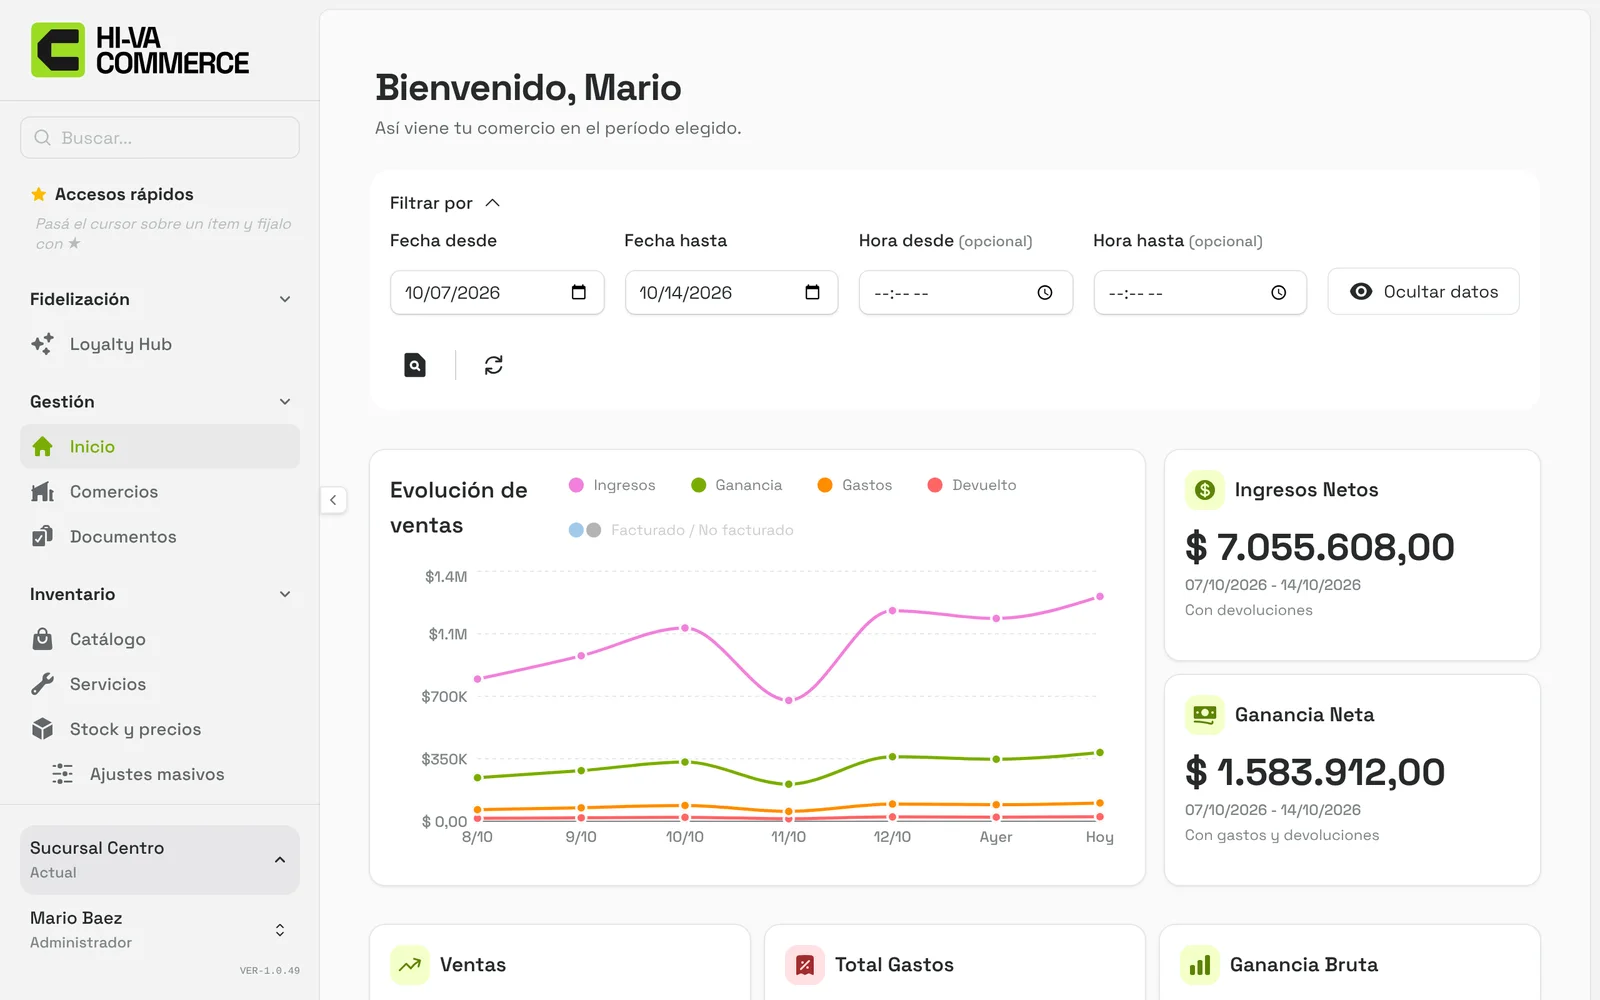Screen dimensions: 1600x1000
Task: Click the search document icon under filters
Action: coord(415,365)
